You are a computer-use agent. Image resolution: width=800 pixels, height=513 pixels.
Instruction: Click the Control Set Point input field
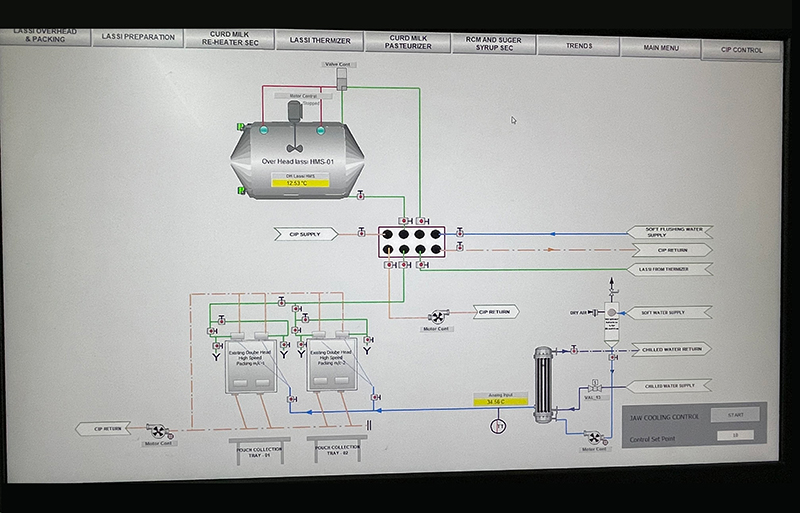click(735, 435)
